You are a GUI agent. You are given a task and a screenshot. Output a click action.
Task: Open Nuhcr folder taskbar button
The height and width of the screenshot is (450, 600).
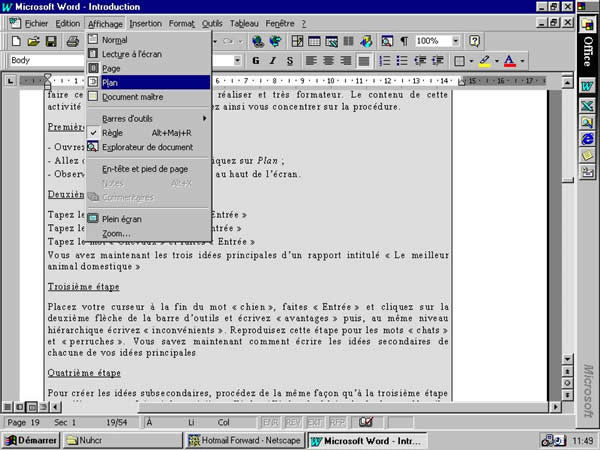pos(122,440)
